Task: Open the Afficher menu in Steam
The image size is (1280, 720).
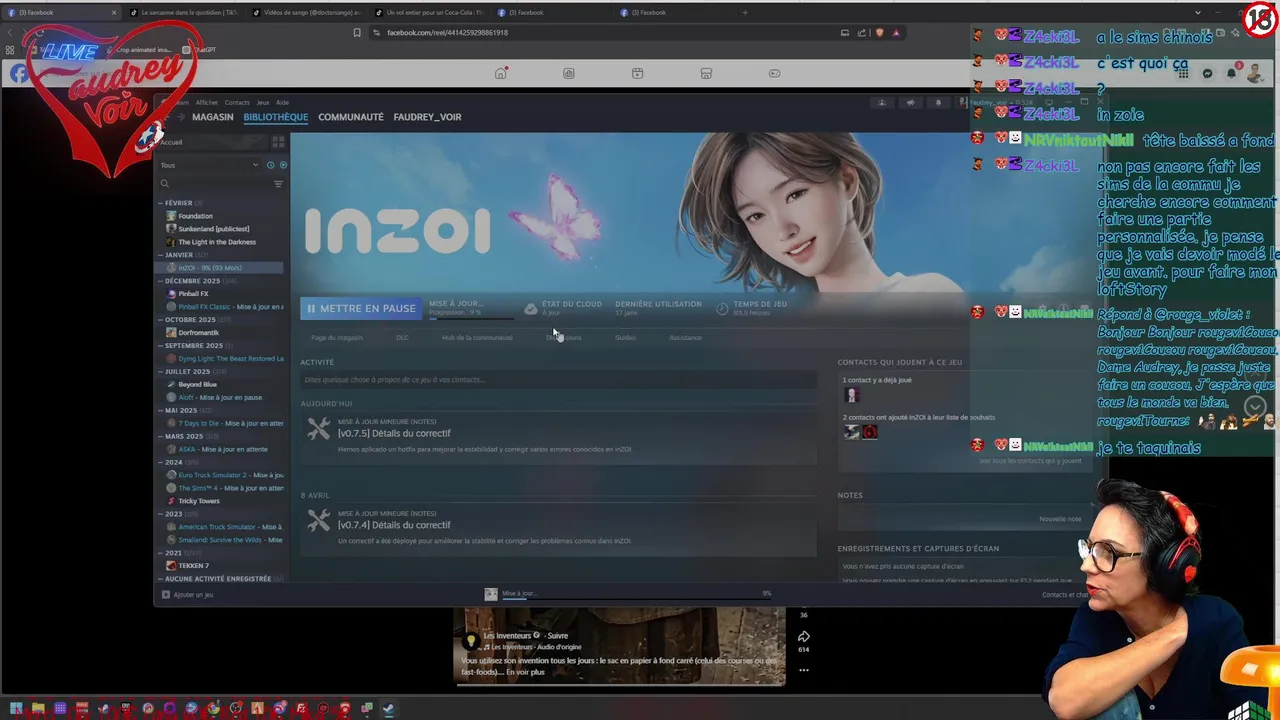Action: click(x=206, y=102)
